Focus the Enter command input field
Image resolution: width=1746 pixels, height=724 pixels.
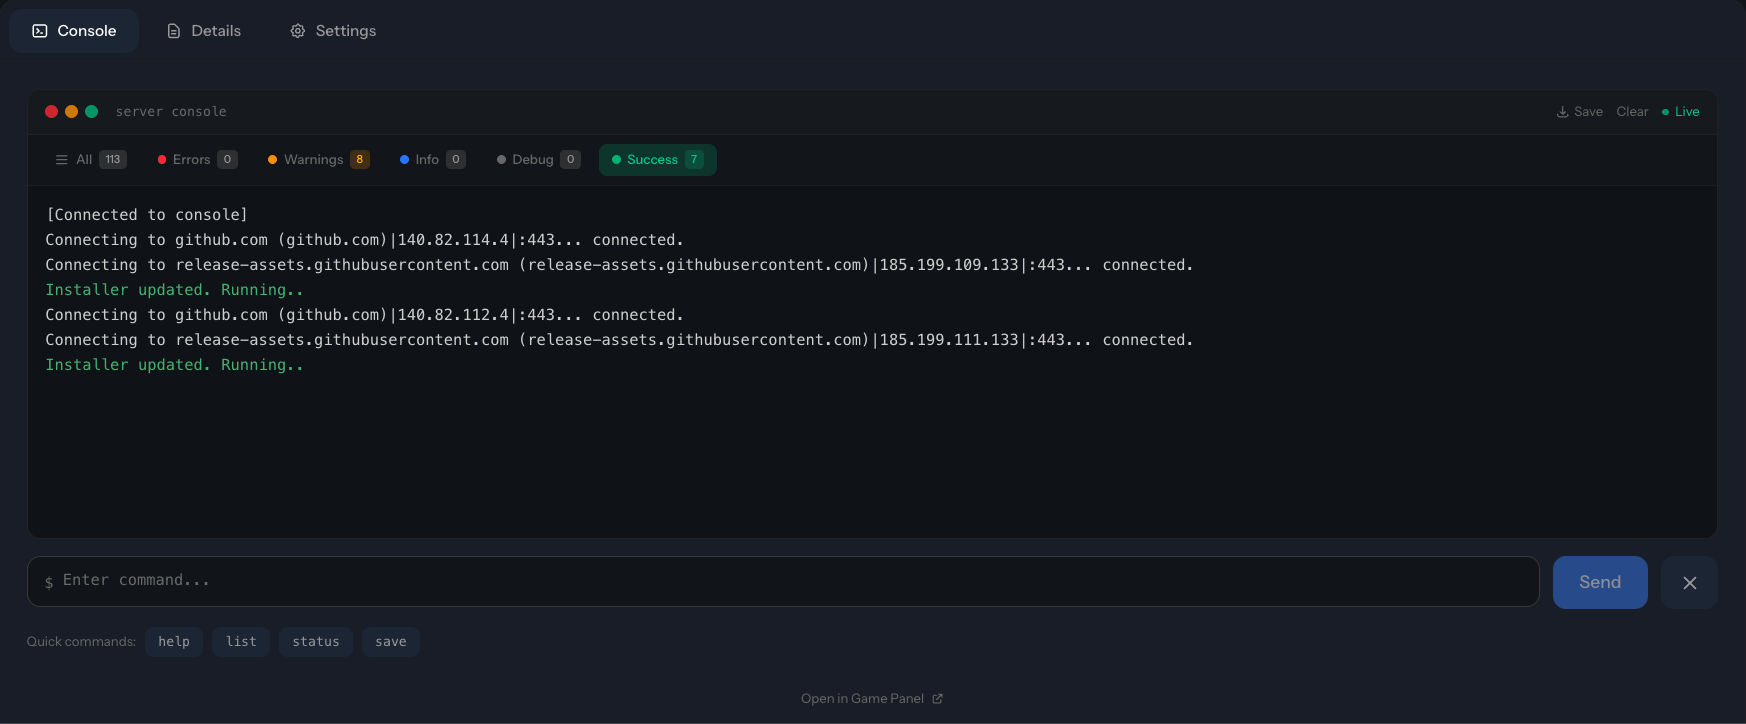pos(783,581)
